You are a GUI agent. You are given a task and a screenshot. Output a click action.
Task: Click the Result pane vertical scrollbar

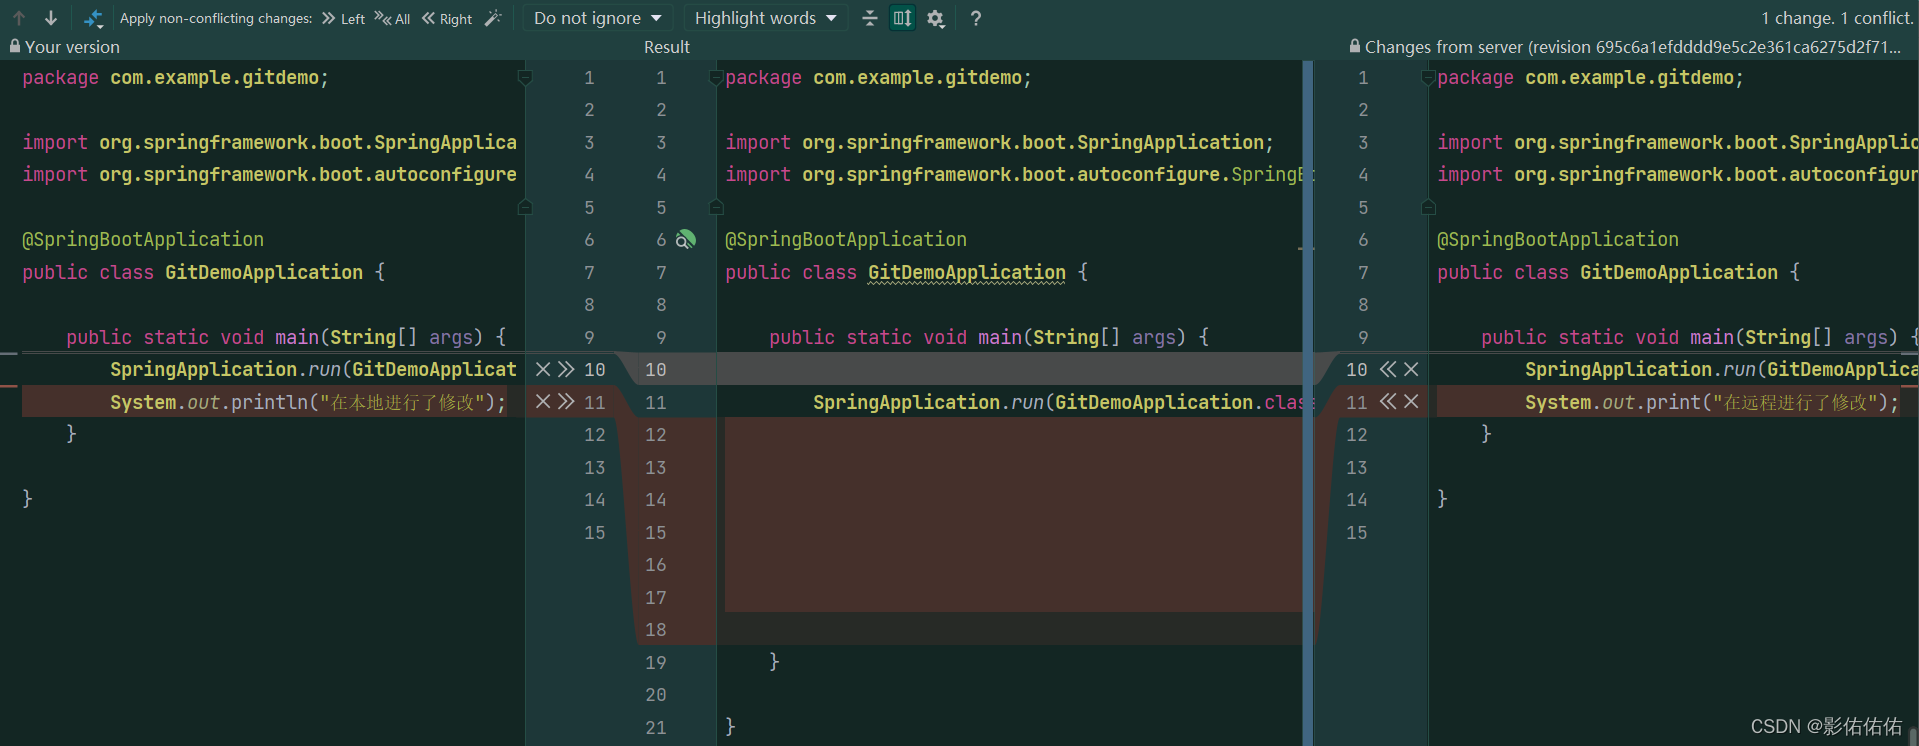[x=1307, y=403]
